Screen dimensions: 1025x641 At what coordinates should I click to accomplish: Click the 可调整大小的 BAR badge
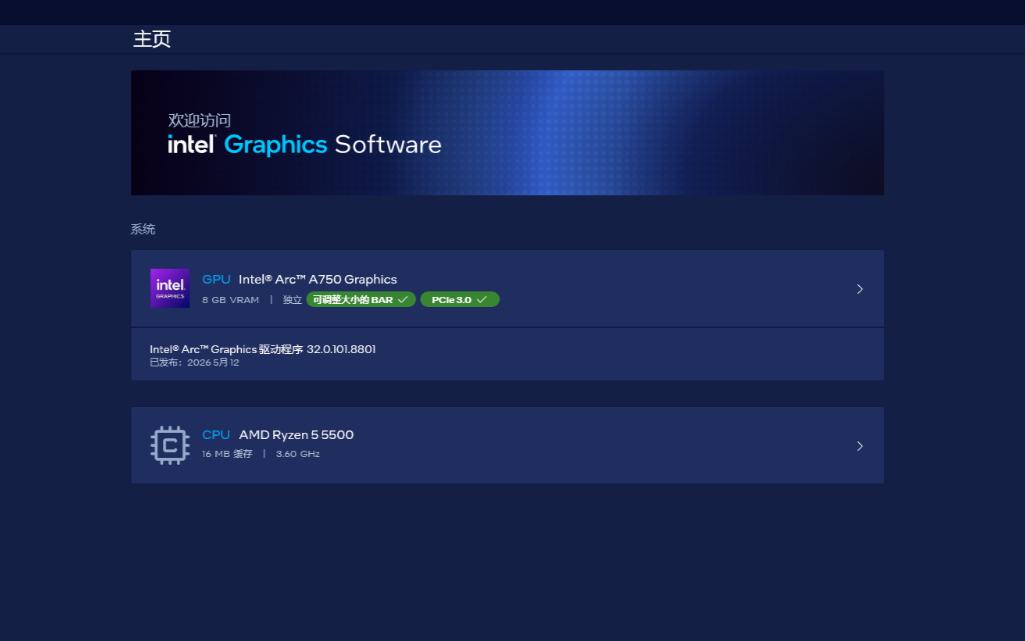pos(361,299)
